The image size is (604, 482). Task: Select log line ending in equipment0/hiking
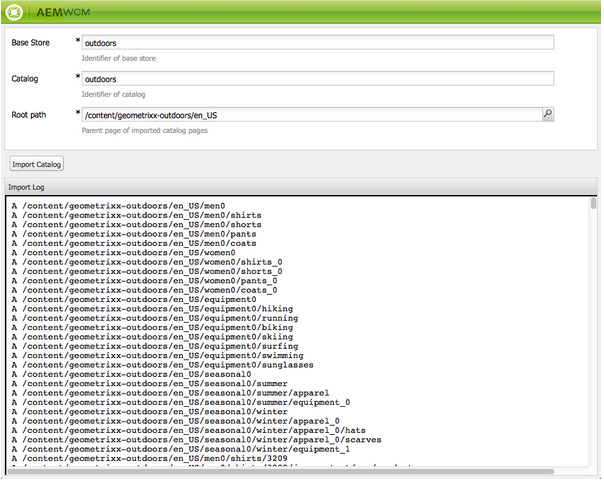152,309
